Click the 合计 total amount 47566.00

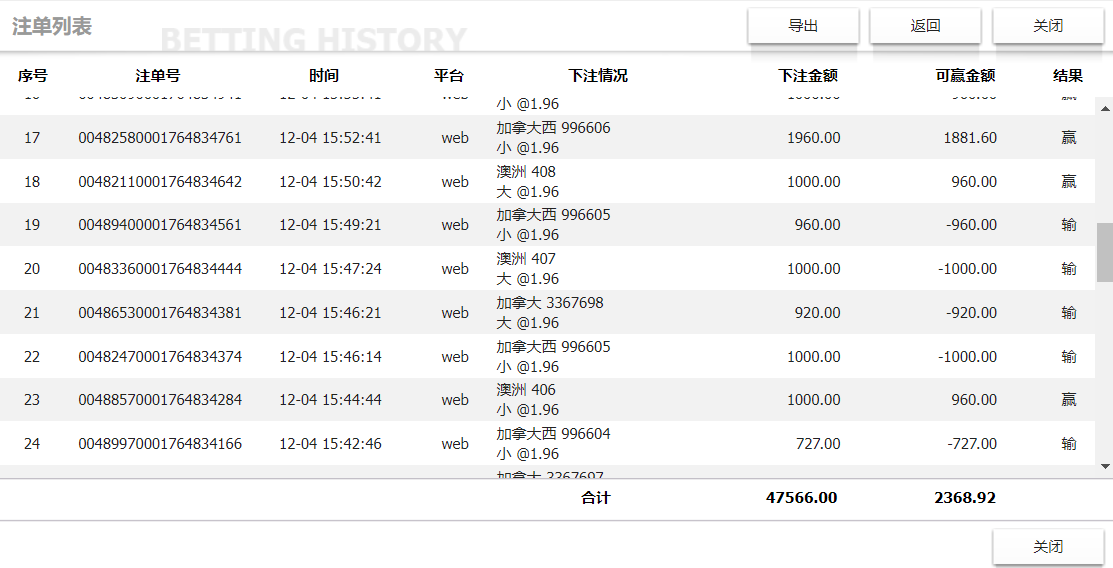[x=801, y=498]
